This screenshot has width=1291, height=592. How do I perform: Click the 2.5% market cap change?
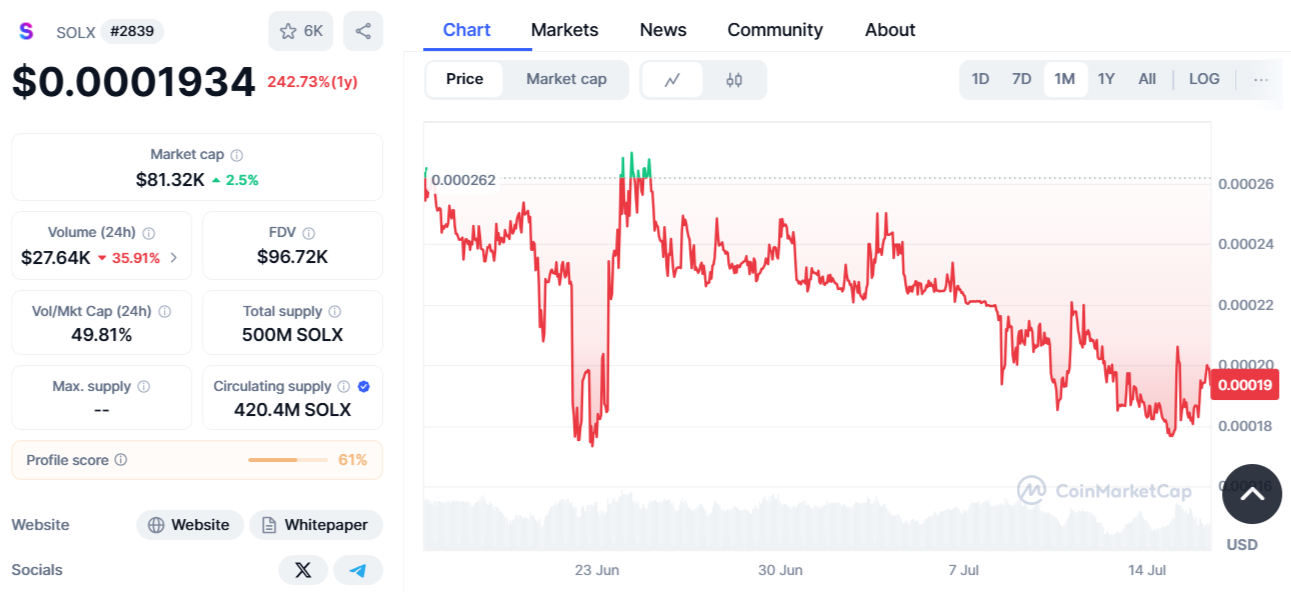click(x=235, y=180)
